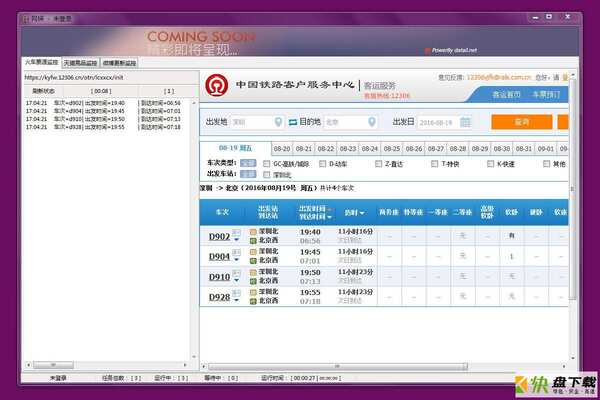600x400 pixels.
Task: Click the ticket price icon beside D904
Action: [236, 252]
